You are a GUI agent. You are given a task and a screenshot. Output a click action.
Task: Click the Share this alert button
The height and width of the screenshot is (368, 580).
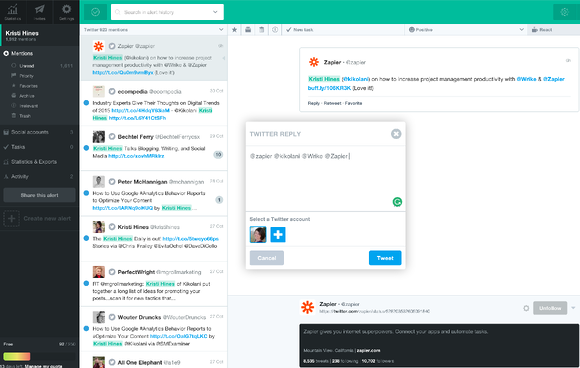39,195
